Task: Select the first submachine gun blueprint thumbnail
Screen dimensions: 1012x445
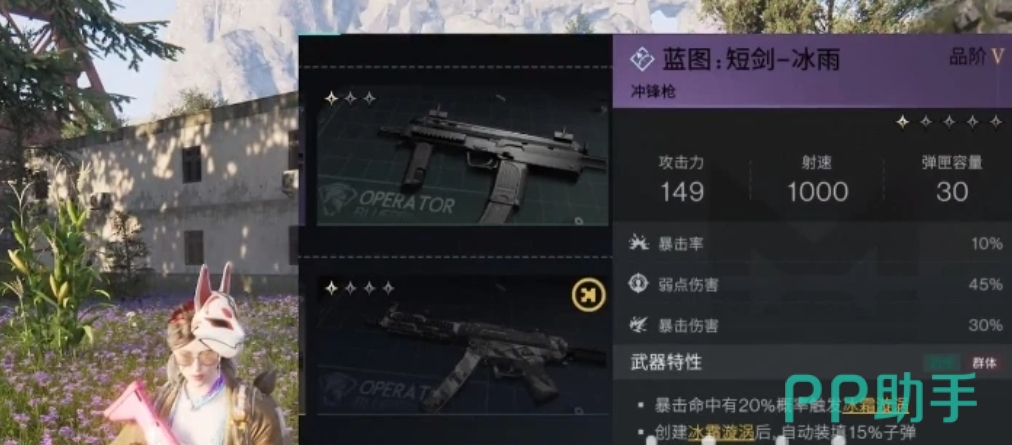Action: tap(462, 155)
